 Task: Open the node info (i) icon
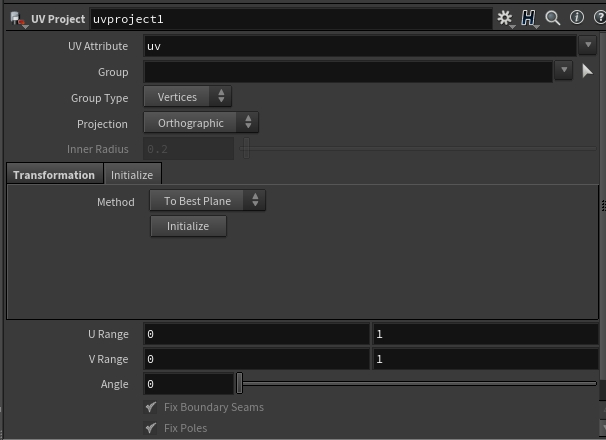[576, 18]
